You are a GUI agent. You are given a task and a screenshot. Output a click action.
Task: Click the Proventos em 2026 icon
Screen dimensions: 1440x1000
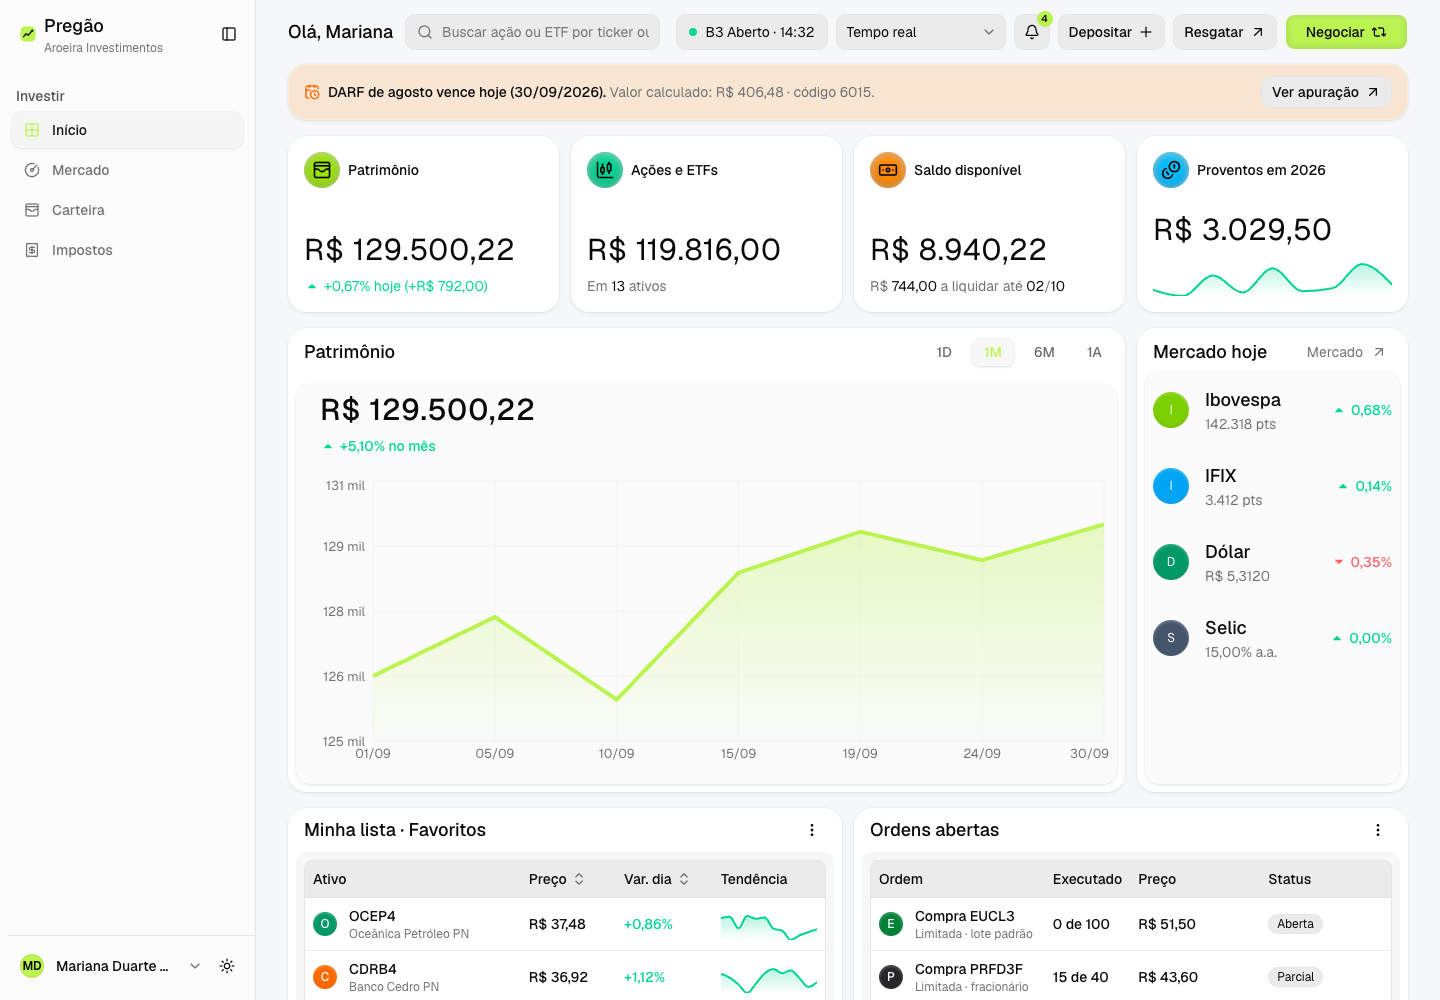[x=1171, y=170]
